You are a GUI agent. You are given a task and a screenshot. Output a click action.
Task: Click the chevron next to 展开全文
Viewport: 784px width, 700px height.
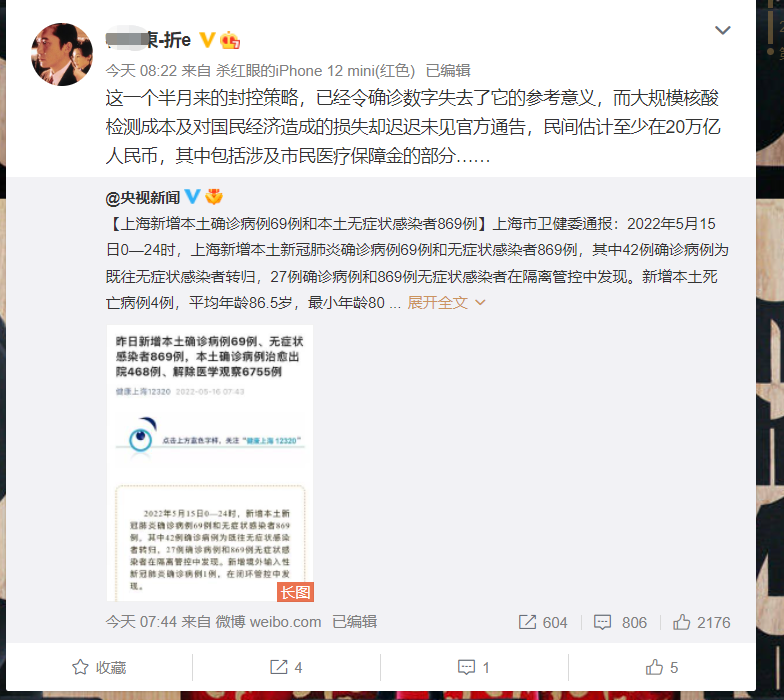480,302
